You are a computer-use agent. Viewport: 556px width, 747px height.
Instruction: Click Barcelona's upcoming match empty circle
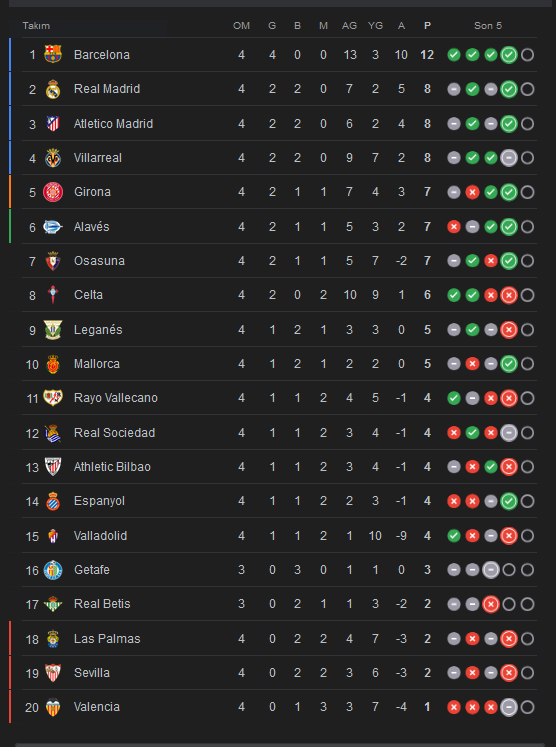(527, 55)
